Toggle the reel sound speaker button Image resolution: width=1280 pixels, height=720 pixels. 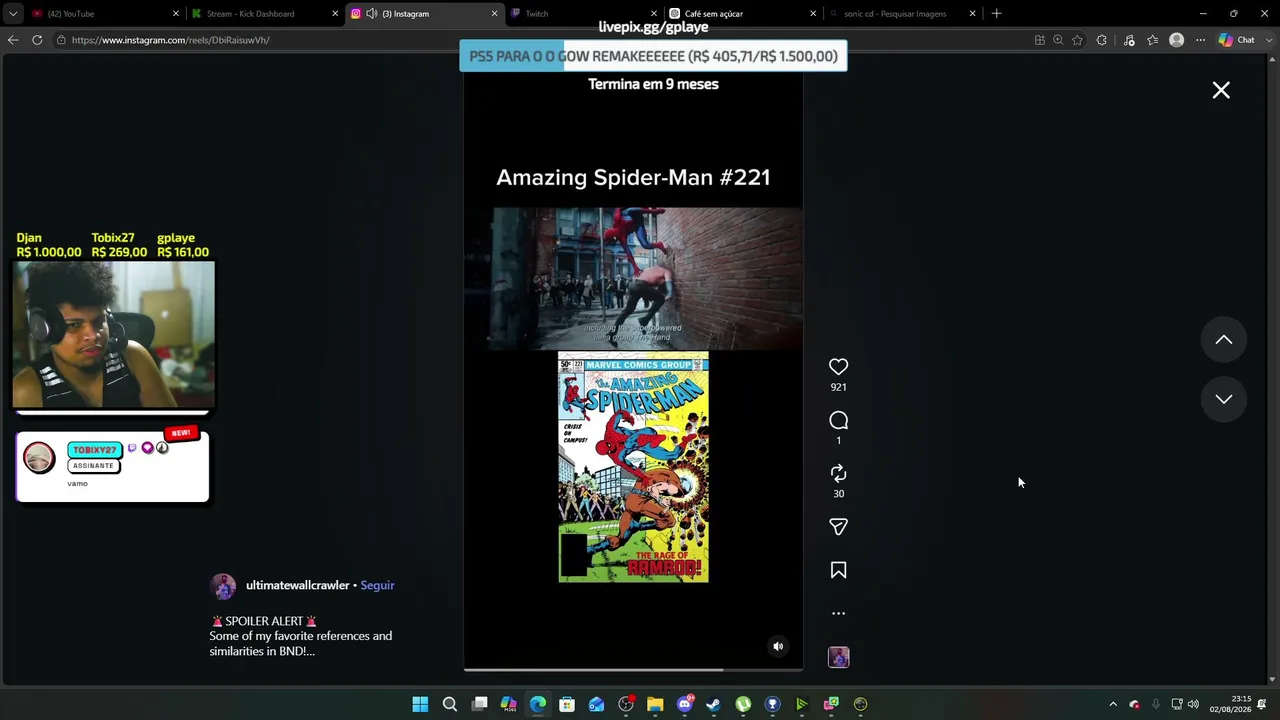[778, 646]
